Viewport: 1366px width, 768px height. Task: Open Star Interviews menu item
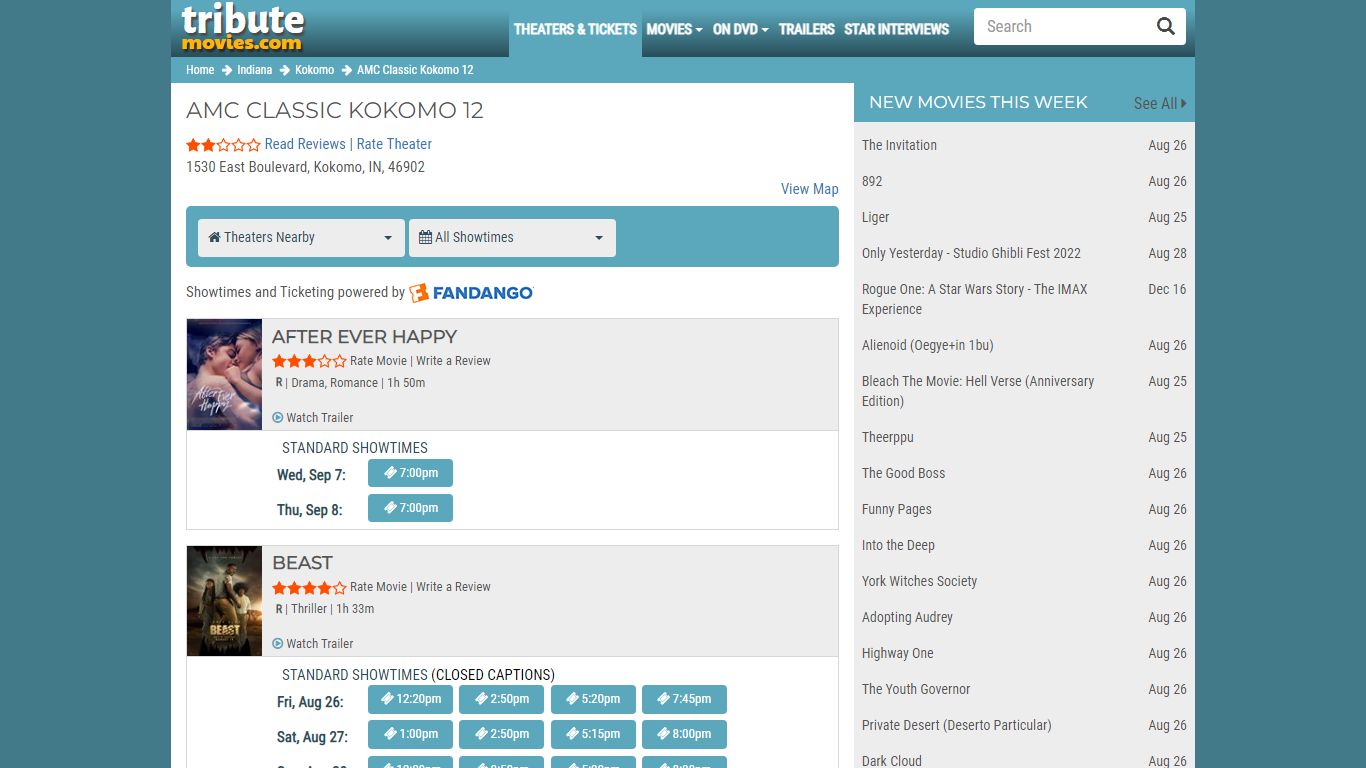click(x=896, y=29)
